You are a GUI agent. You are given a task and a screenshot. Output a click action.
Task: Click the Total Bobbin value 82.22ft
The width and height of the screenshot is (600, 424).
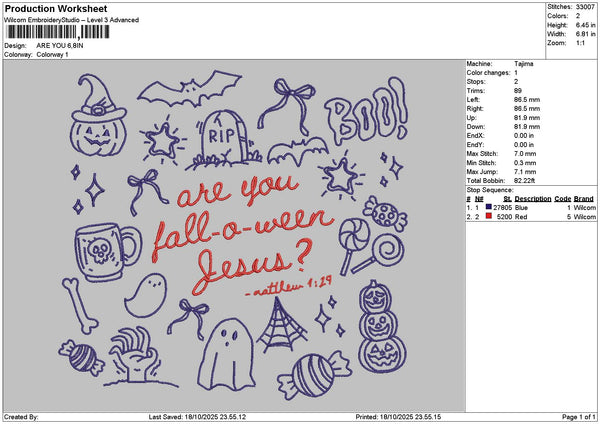pyautogui.click(x=525, y=181)
